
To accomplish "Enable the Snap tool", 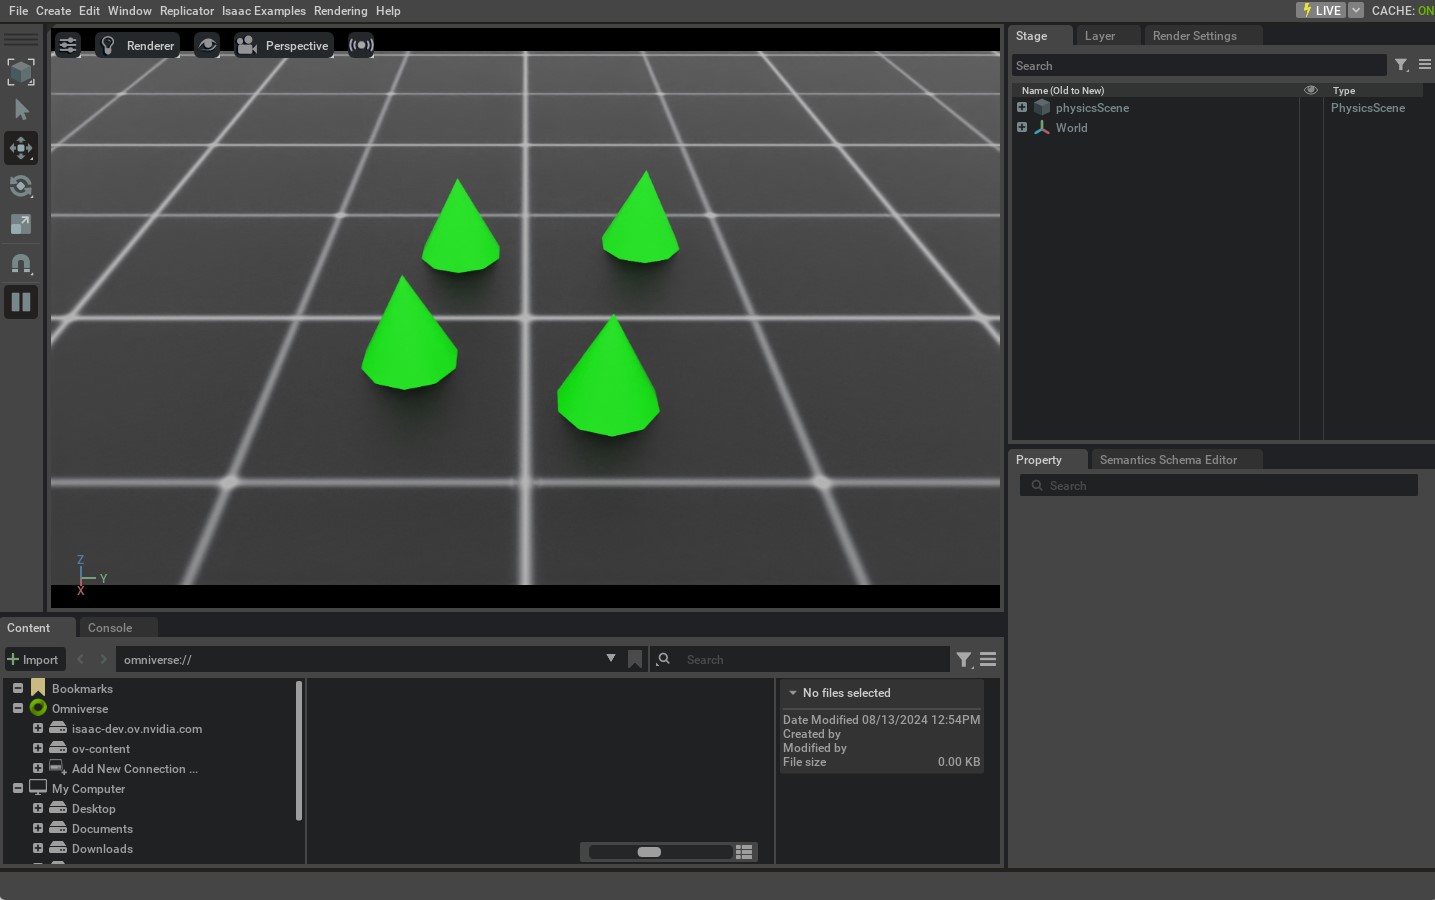I will point(21,263).
